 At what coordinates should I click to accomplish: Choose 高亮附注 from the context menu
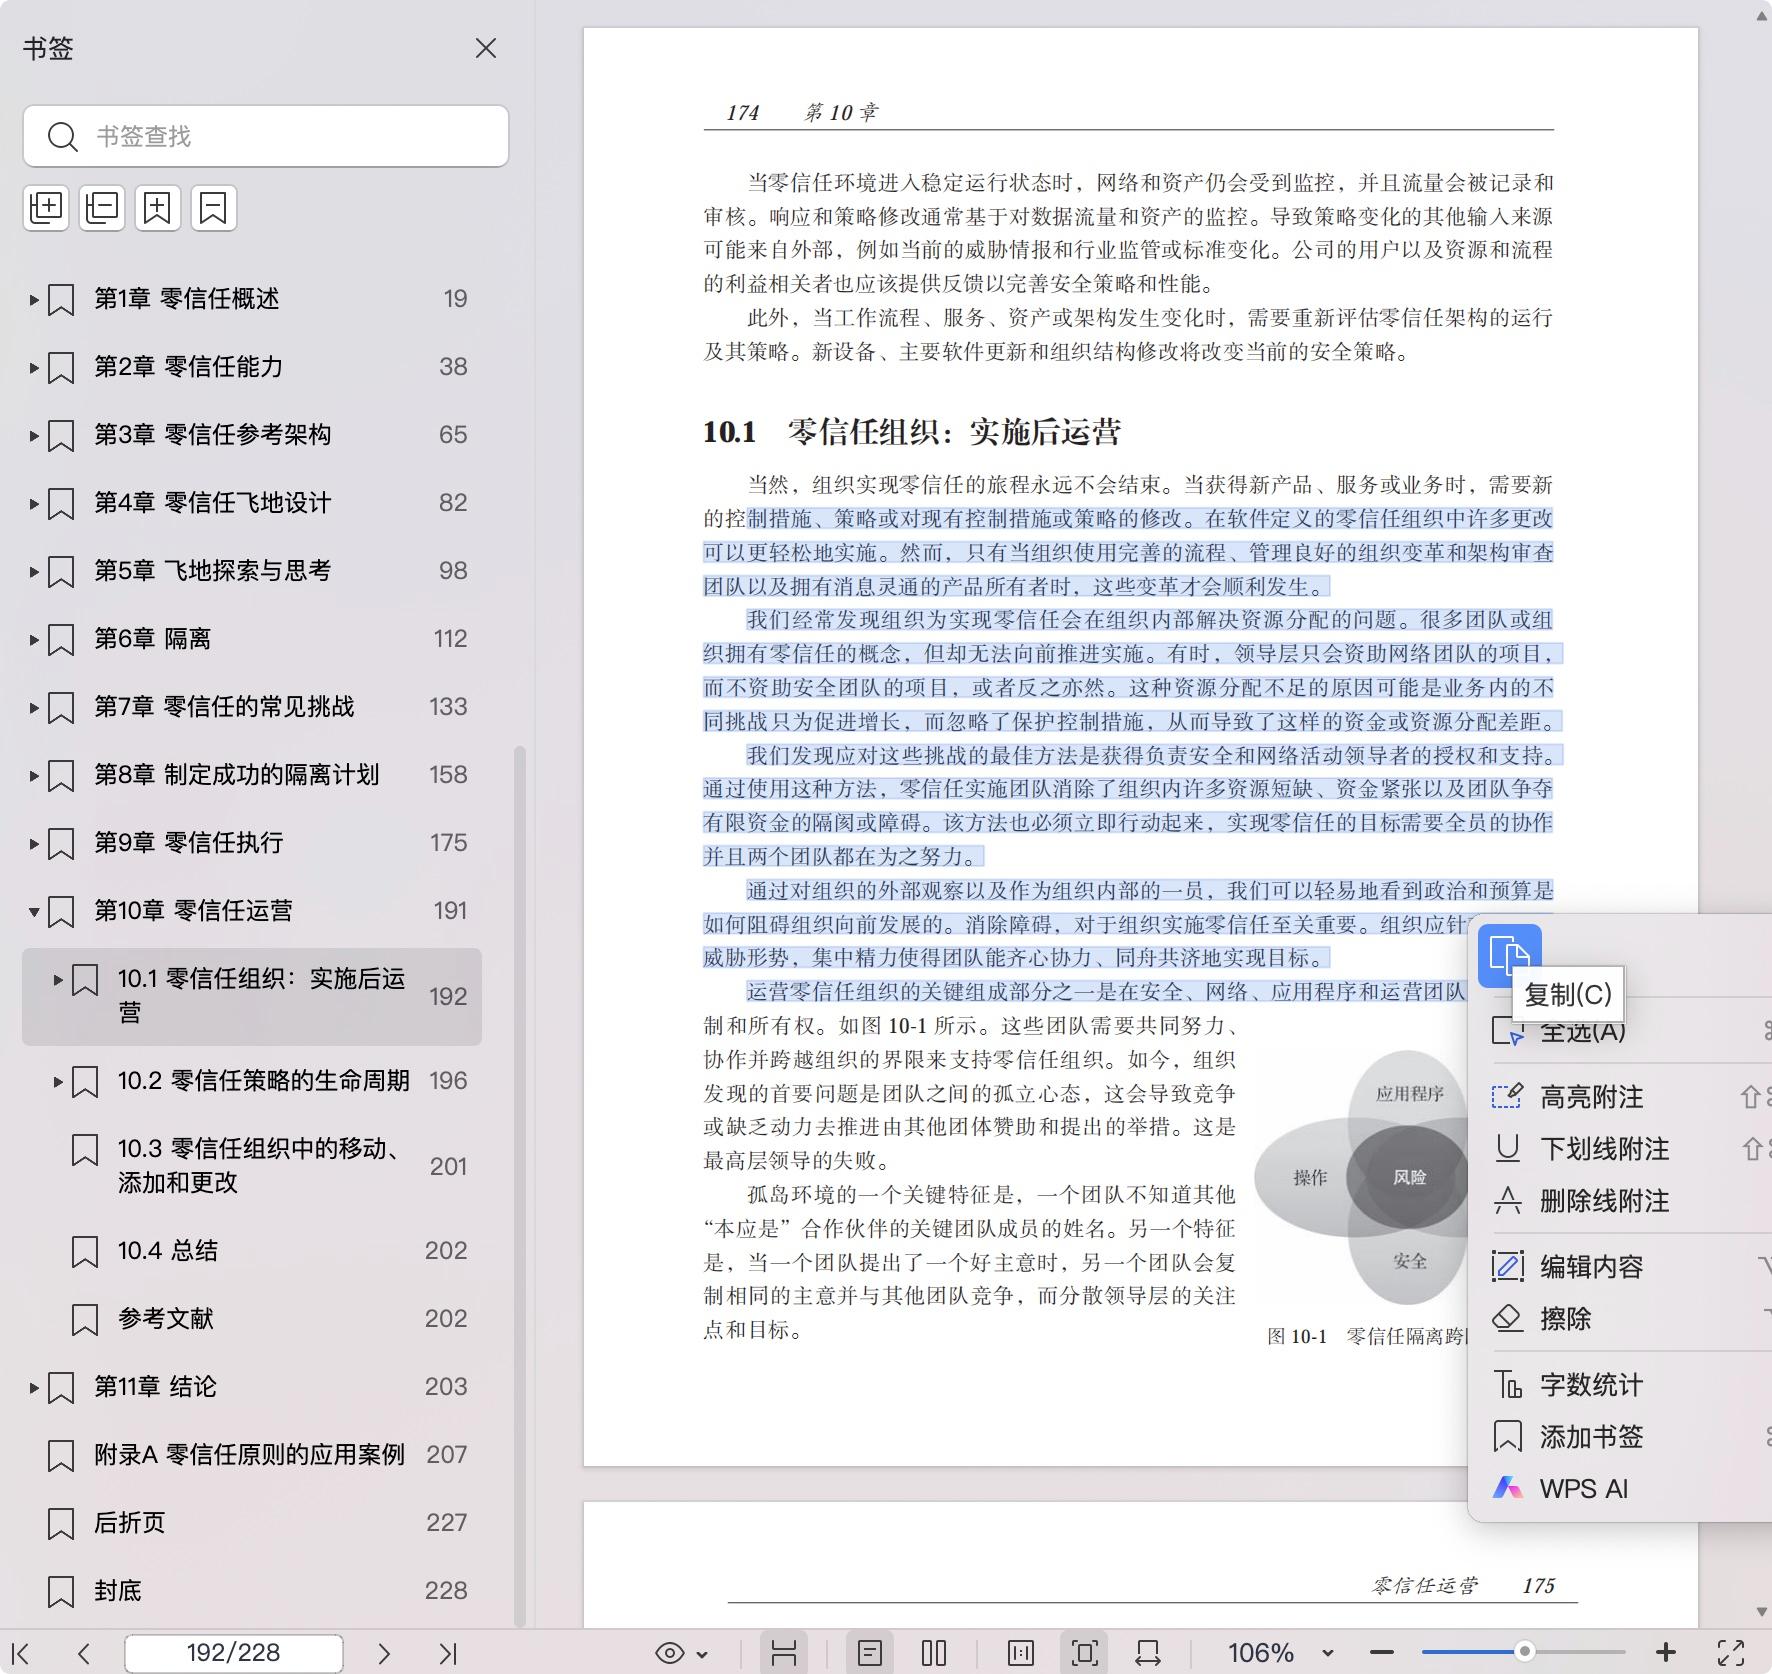(x=1590, y=1097)
